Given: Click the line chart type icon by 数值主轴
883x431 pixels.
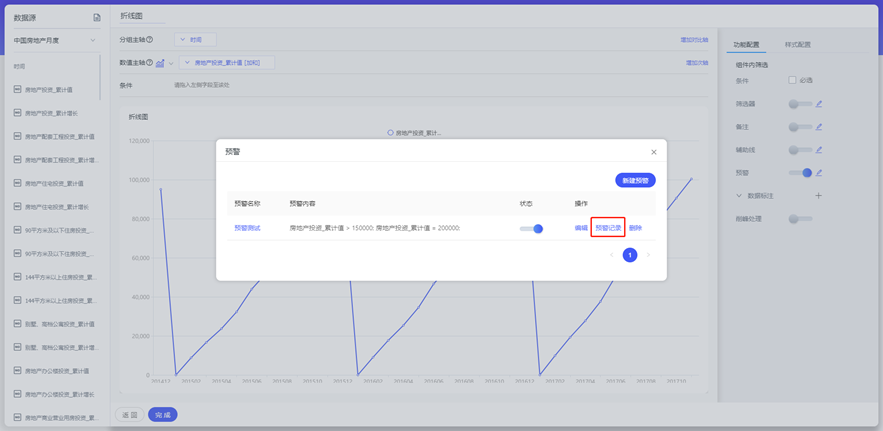Looking at the screenshot, I should click(160, 63).
